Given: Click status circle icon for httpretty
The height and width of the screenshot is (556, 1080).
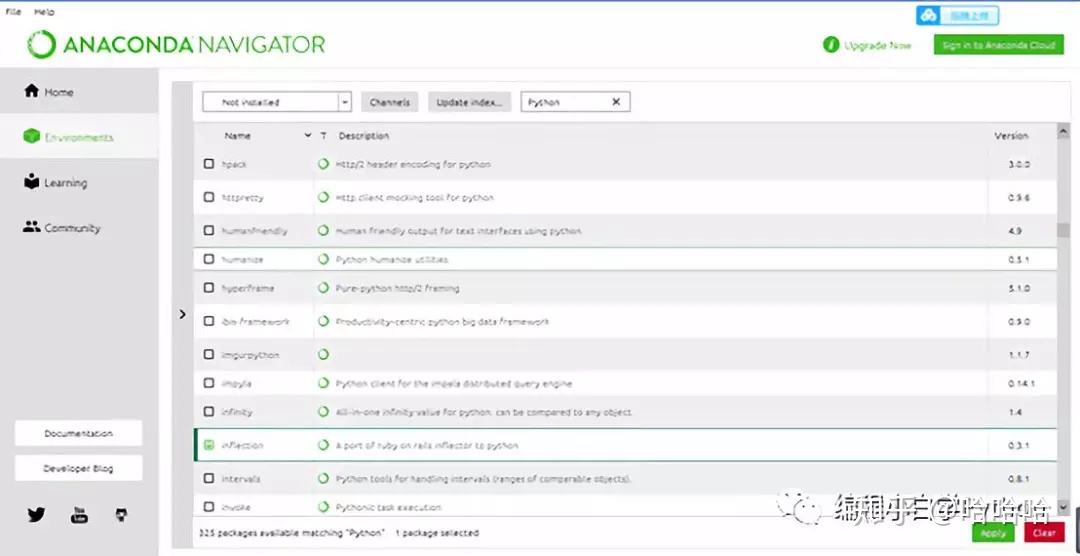Looking at the screenshot, I should [x=323, y=197].
